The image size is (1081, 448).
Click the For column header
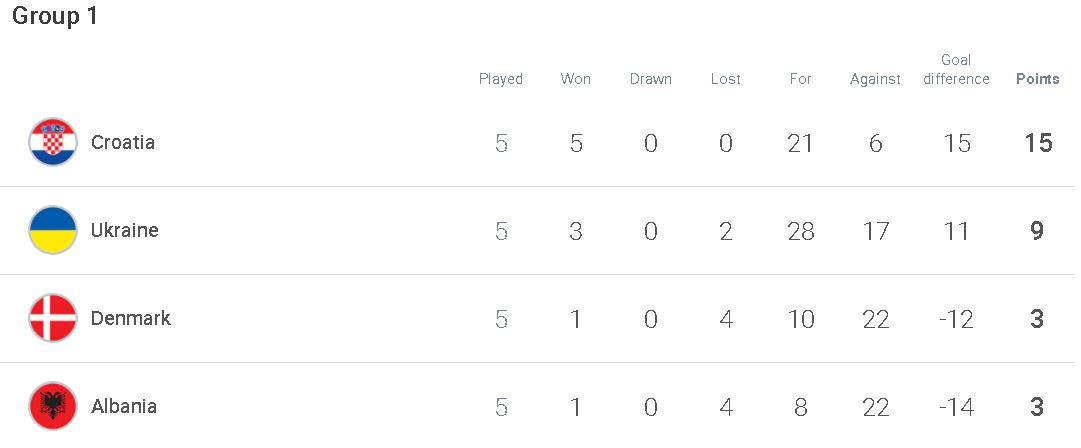pos(800,79)
